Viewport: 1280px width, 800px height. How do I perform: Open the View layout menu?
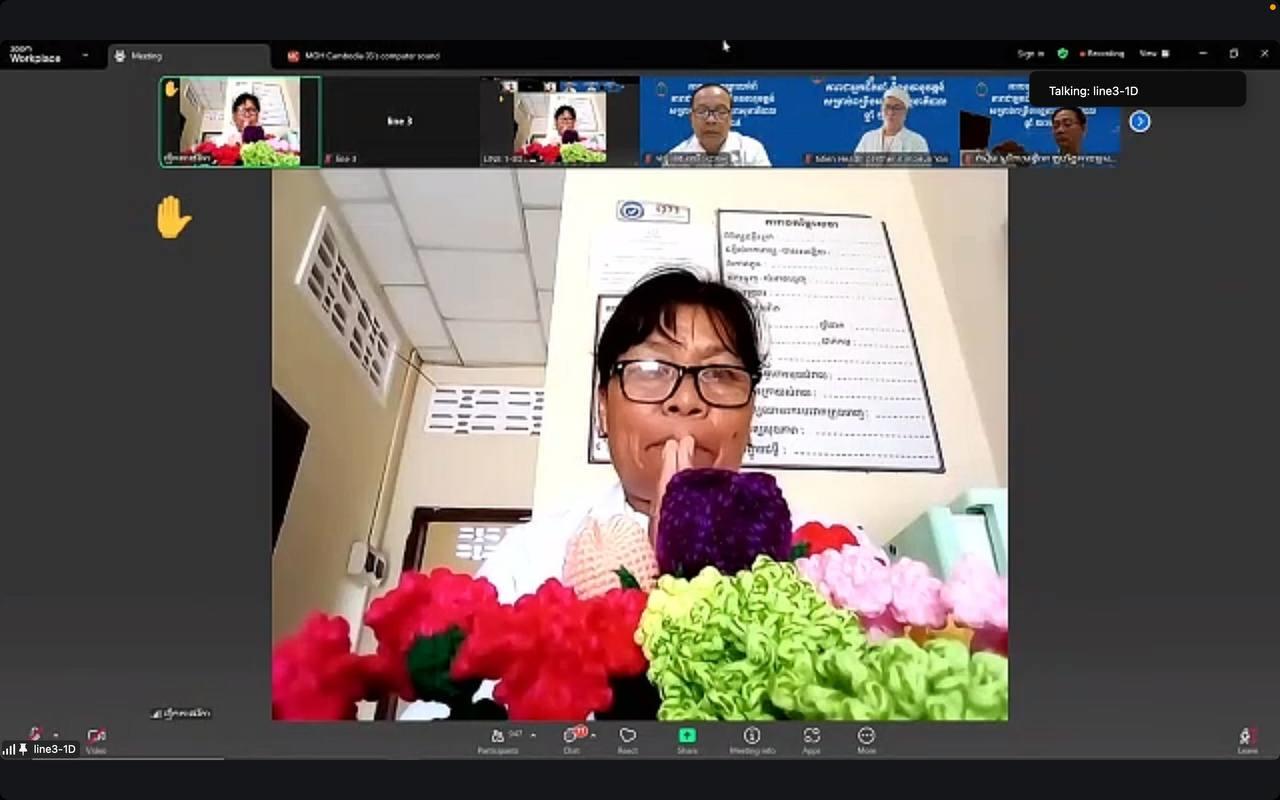[1153, 54]
